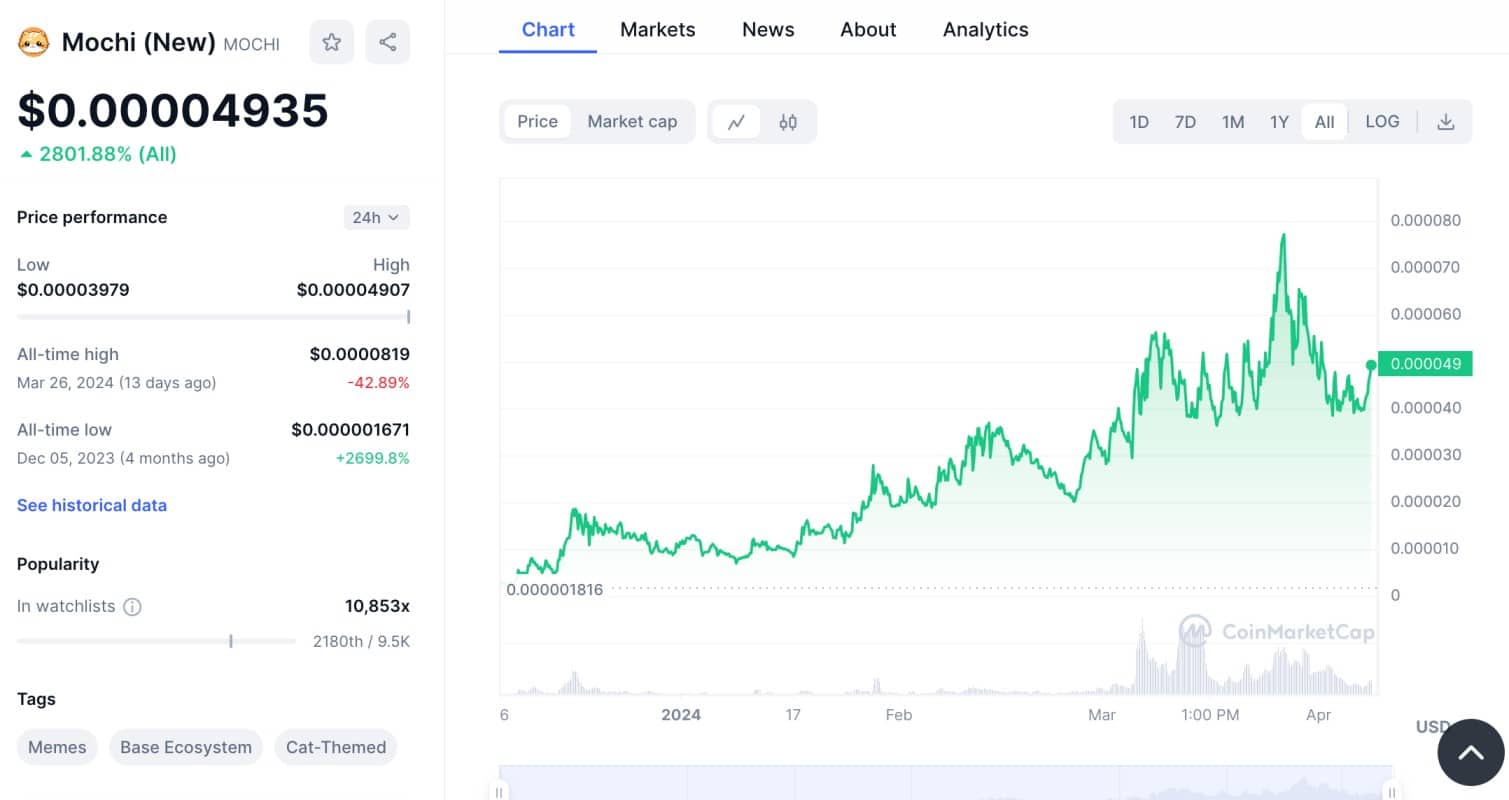Switch chart range to 7D
Image resolution: width=1509 pixels, height=800 pixels.
[x=1185, y=122]
